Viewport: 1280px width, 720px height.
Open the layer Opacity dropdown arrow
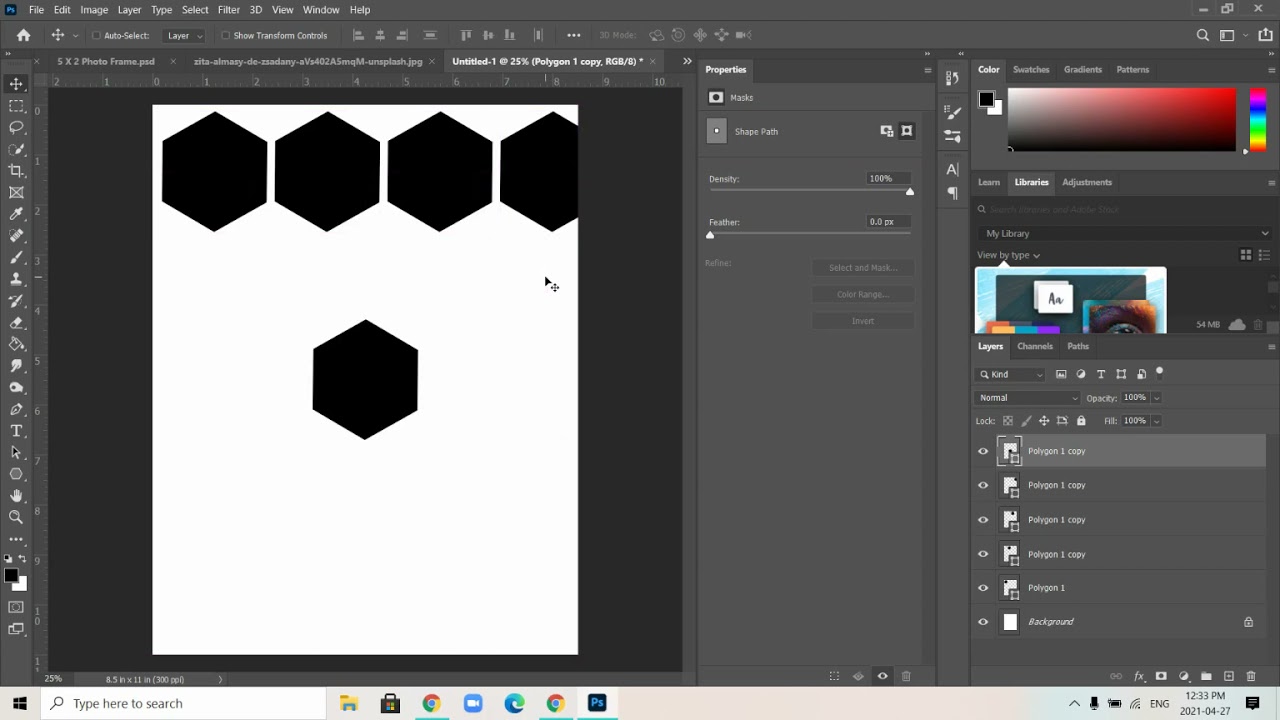pyautogui.click(x=1157, y=398)
